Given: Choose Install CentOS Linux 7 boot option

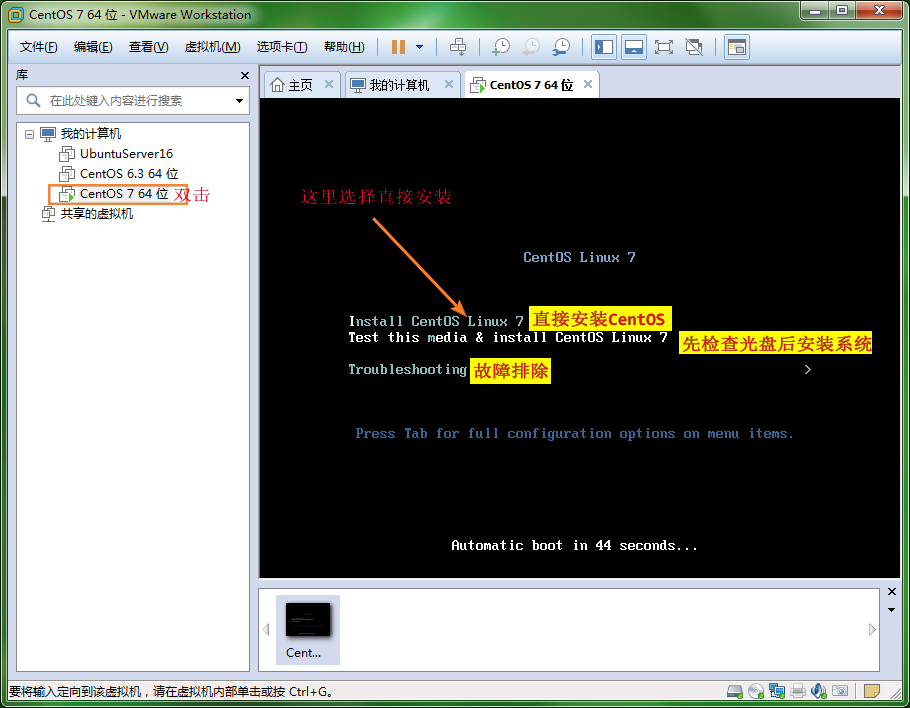Looking at the screenshot, I should 436,321.
